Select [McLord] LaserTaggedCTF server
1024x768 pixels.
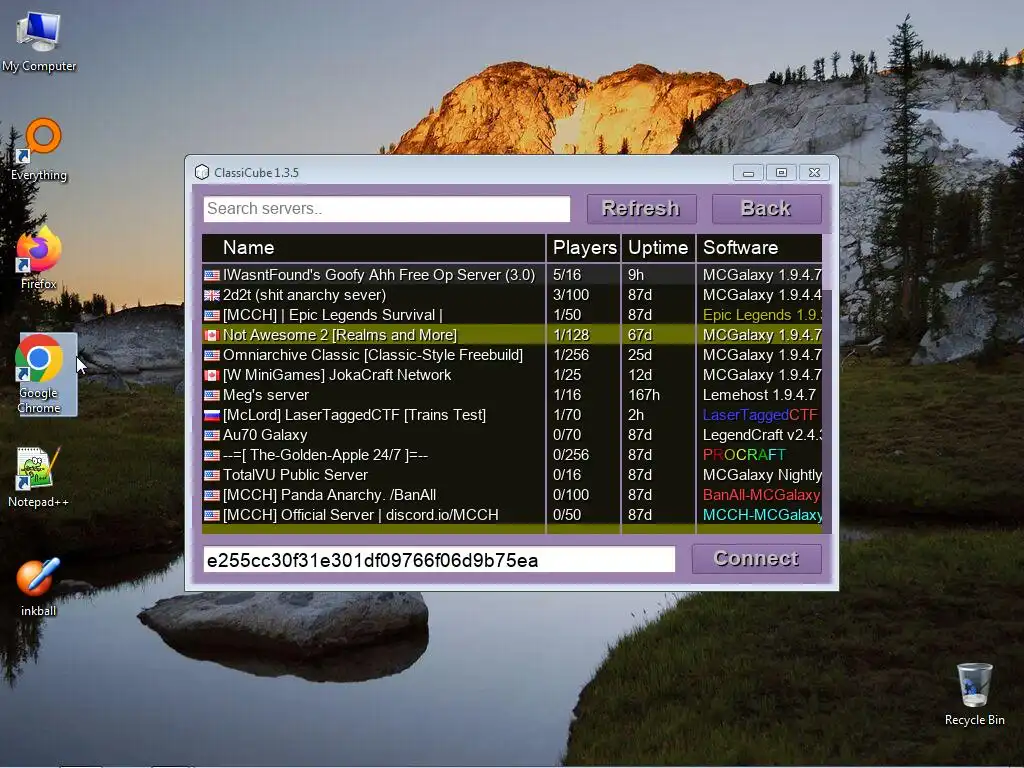pyautogui.click(x=512, y=415)
